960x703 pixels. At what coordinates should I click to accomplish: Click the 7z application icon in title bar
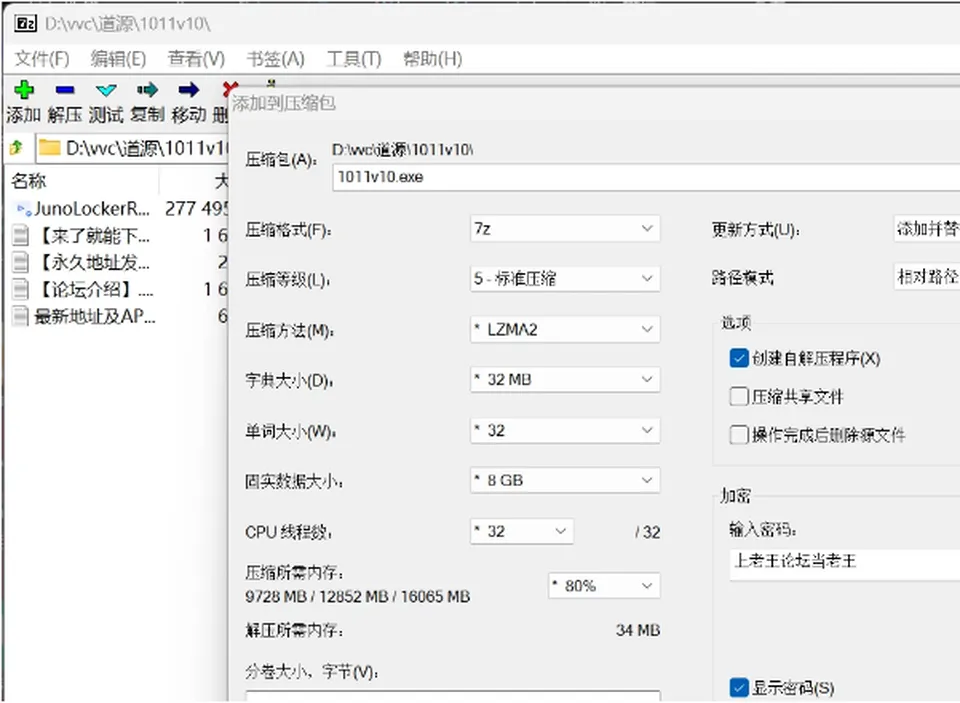[x=26, y=24]
